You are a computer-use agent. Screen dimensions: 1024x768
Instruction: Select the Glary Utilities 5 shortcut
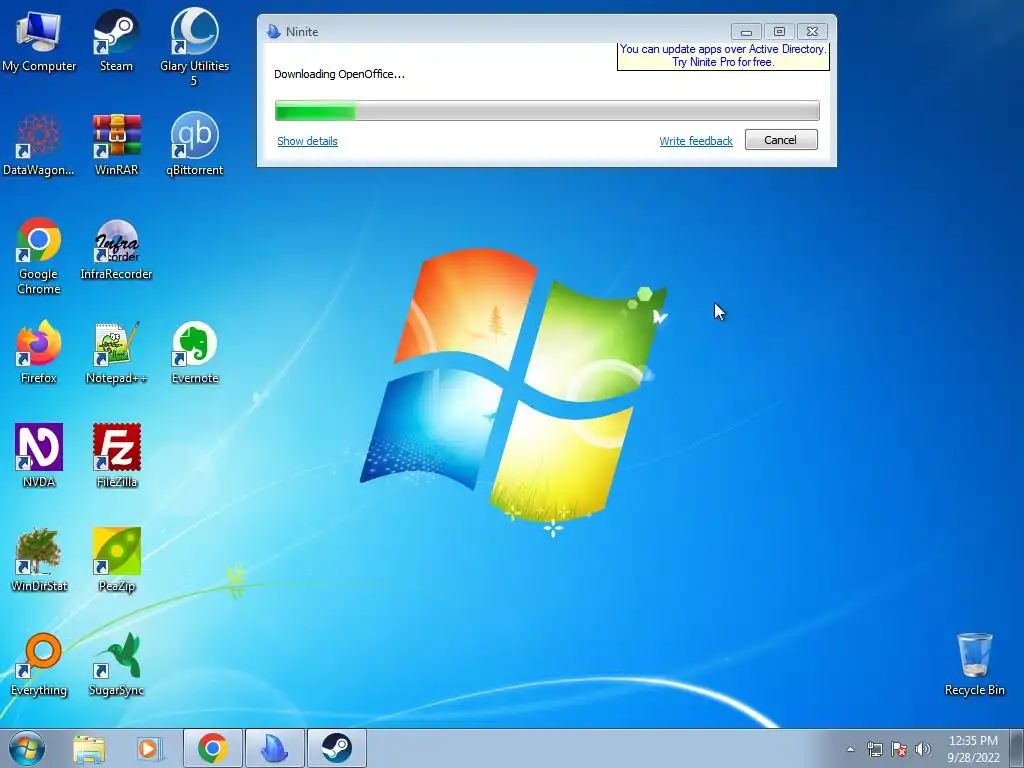[194, 47]
